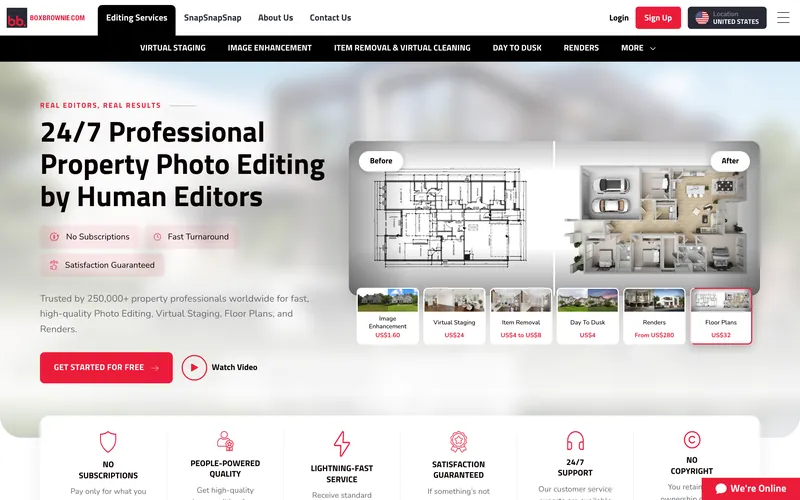Click the People-Powered Quality person icon
Image resolution: width=800 pixels, height=500 pixels.
point(225,441)
